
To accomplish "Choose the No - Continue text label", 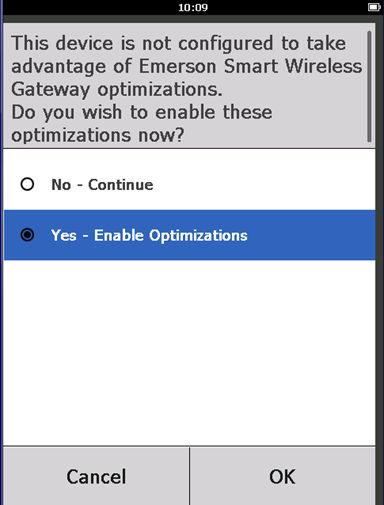I will (102, 185).
